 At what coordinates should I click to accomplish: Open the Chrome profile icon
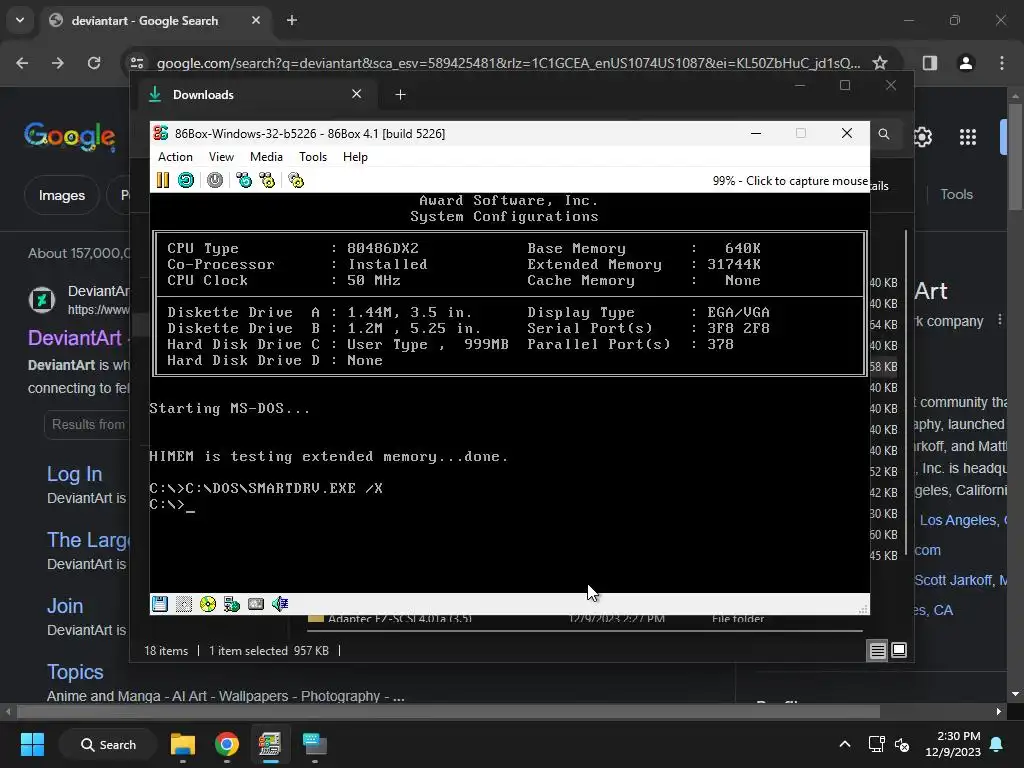coord(966,63)
